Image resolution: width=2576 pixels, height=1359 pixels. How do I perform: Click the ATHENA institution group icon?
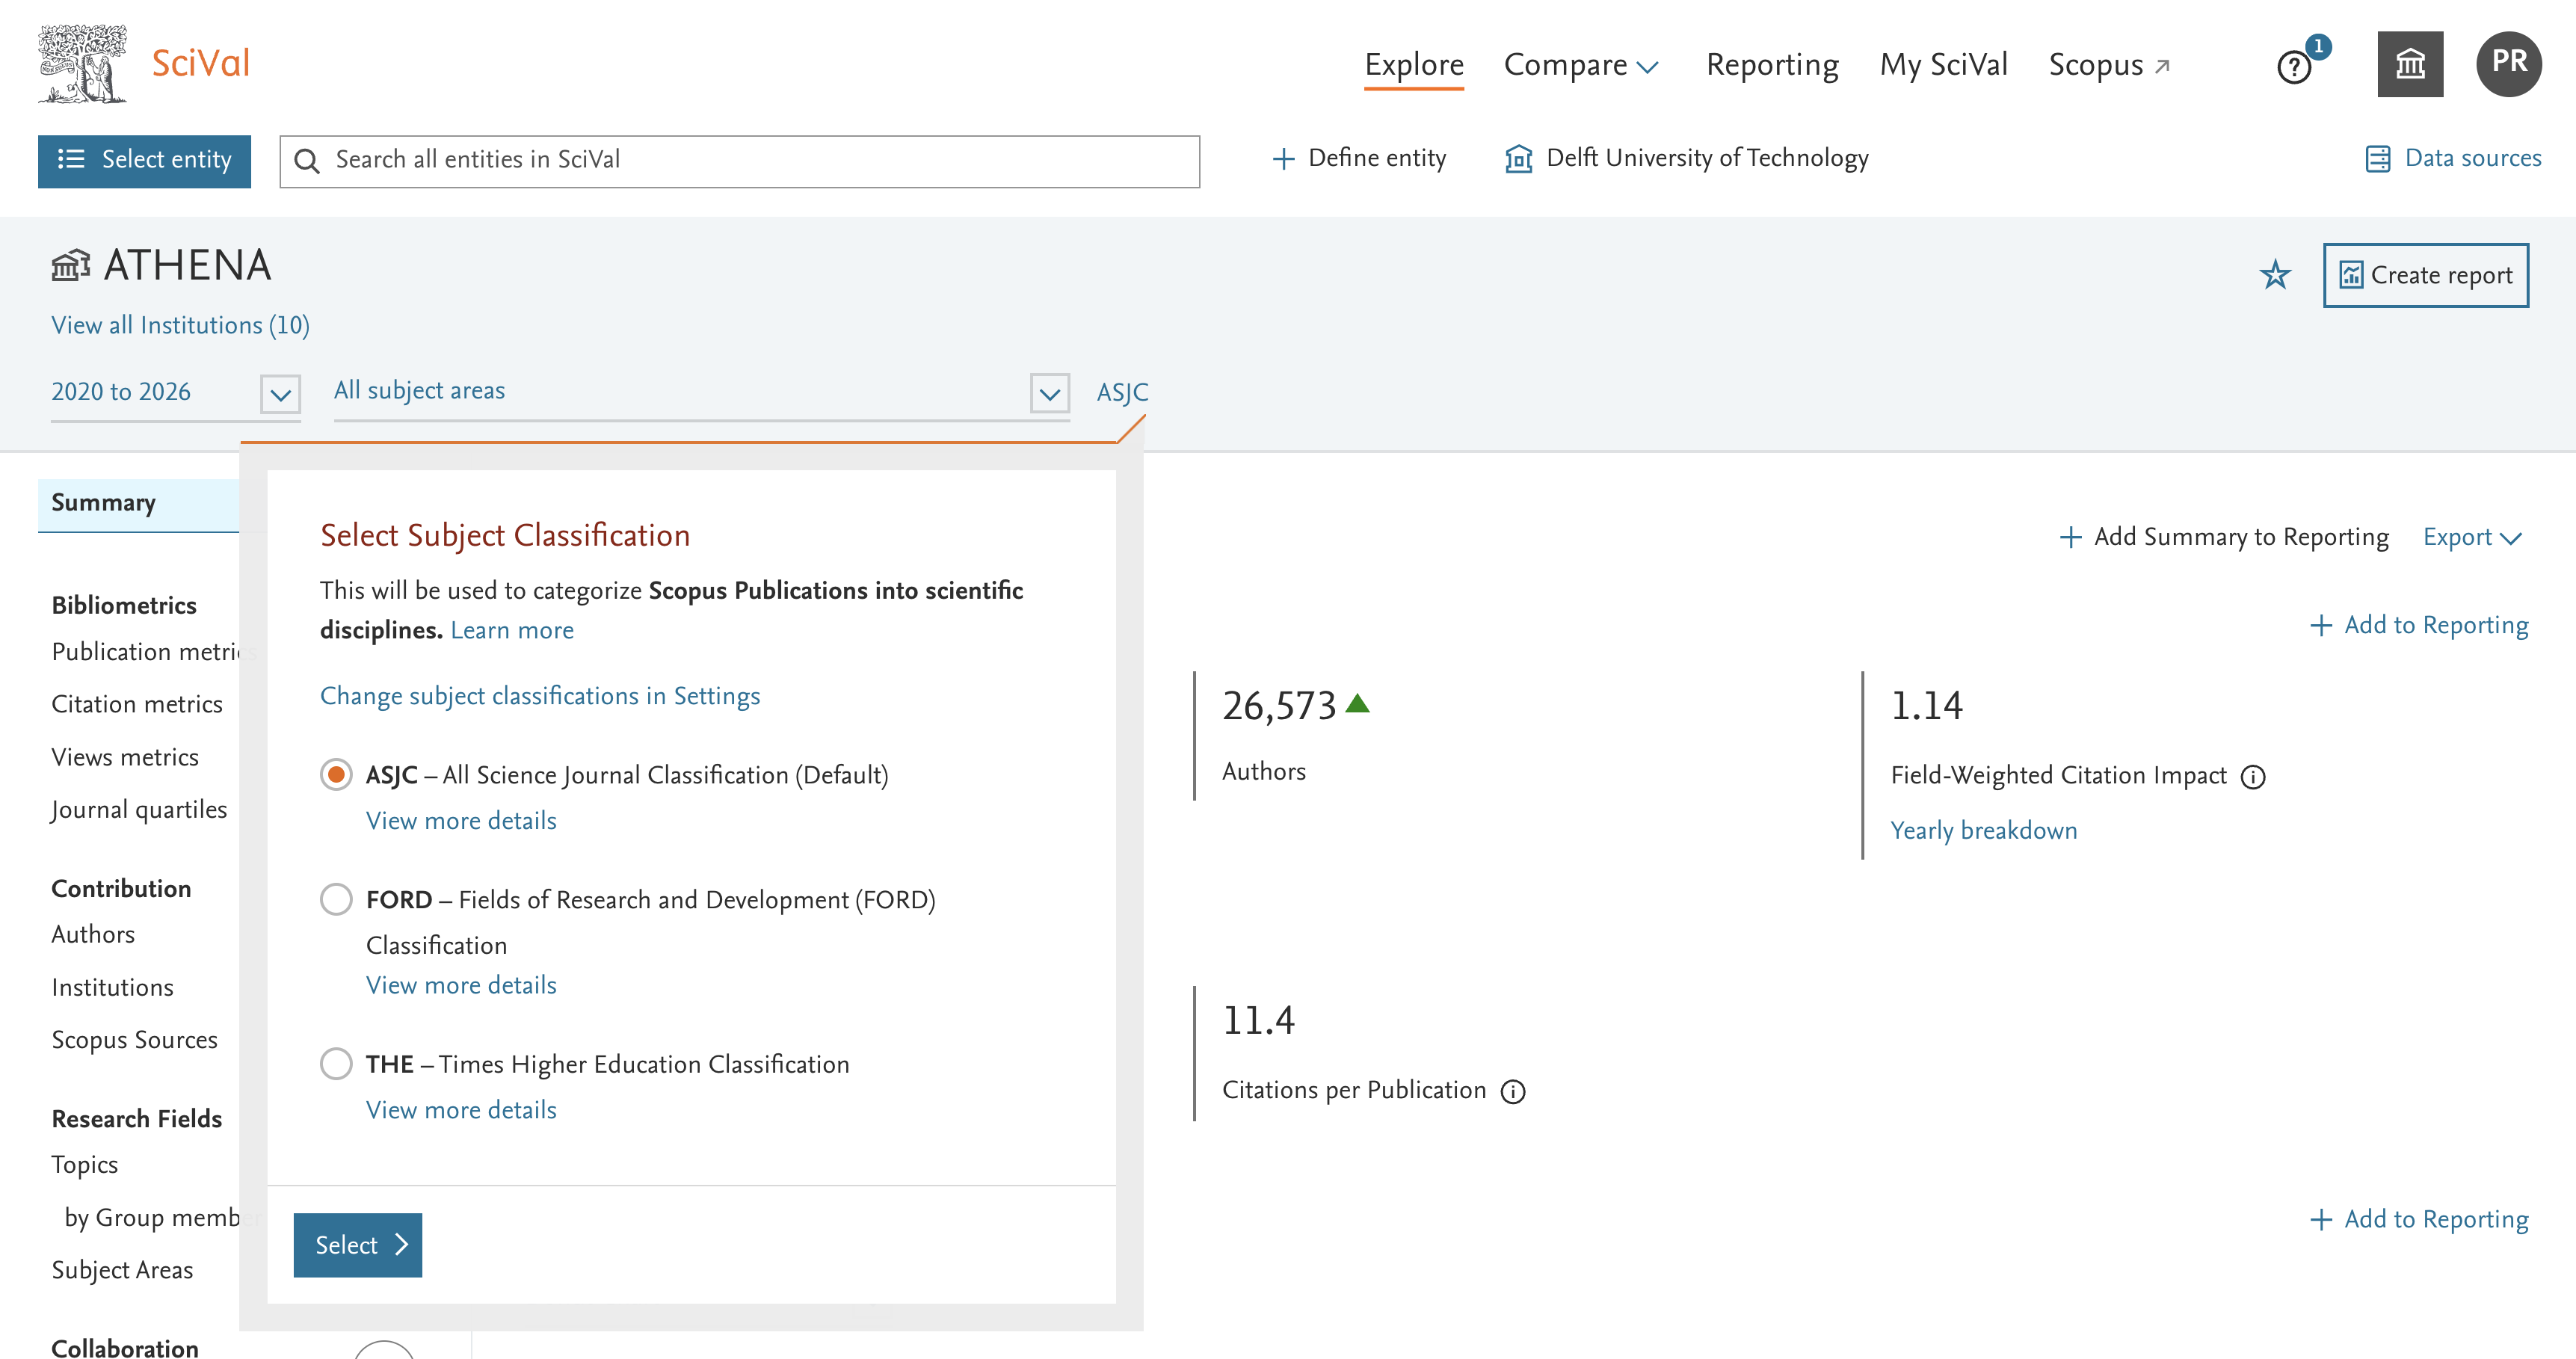click(71, 266)
